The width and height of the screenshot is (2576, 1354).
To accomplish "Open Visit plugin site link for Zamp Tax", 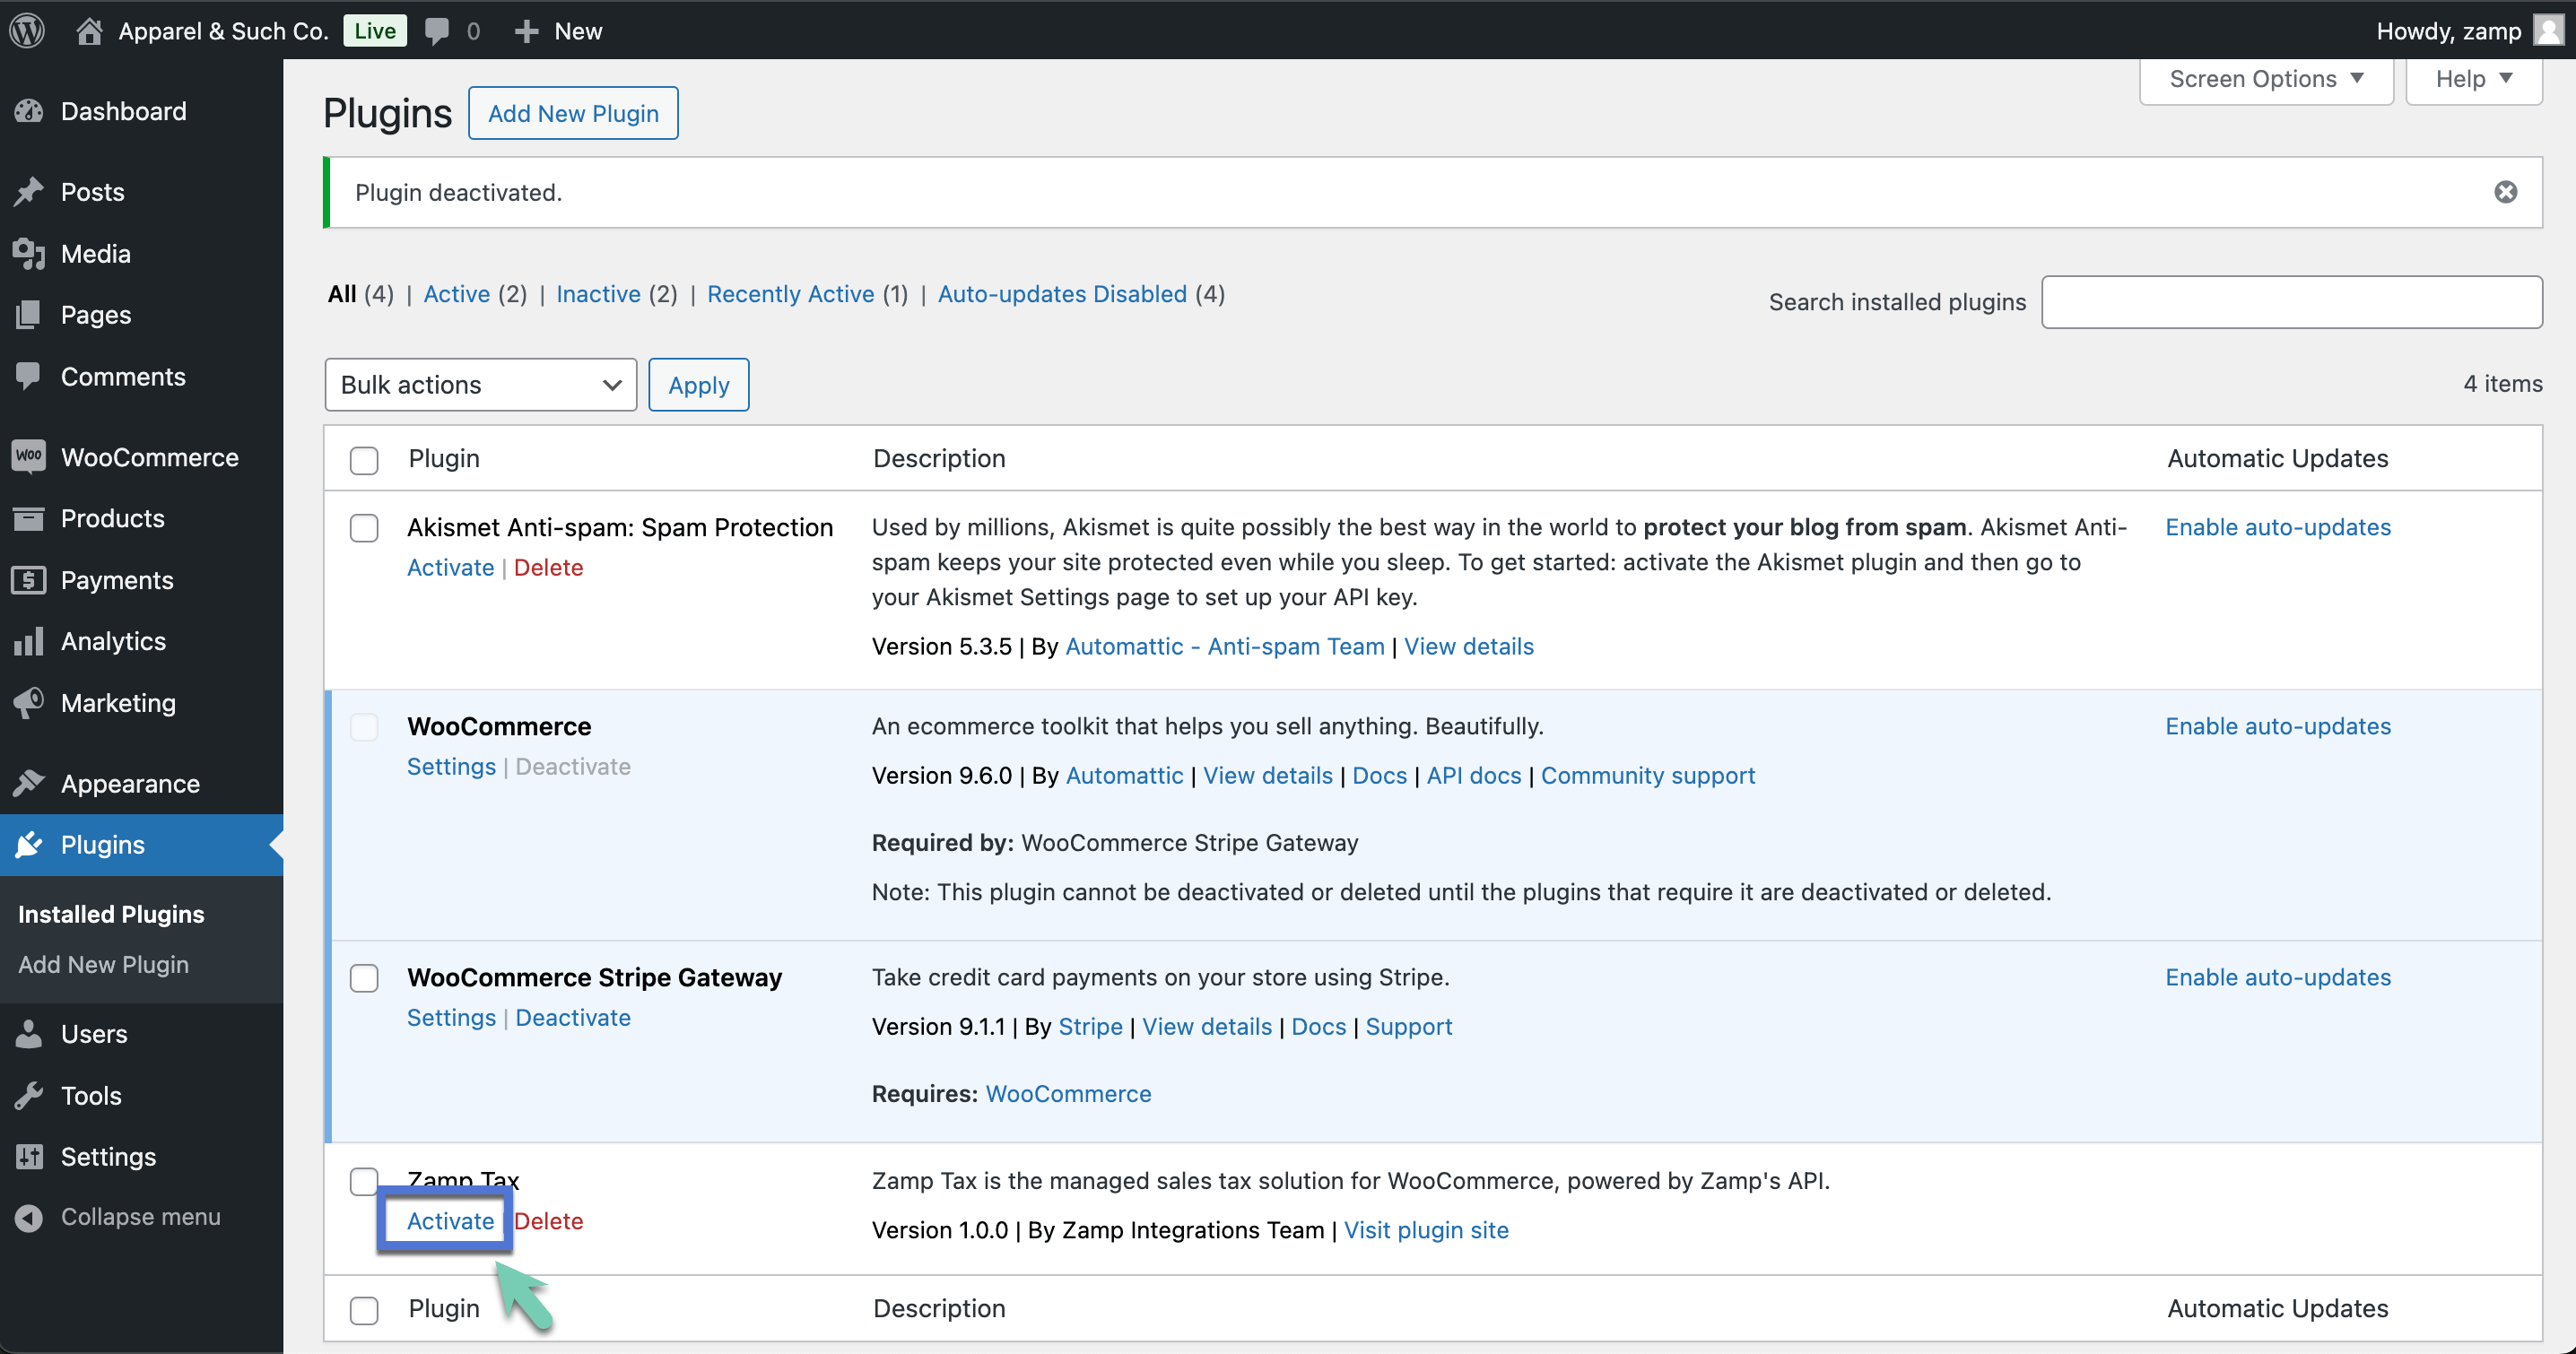I will (x=1426, y=1229).
